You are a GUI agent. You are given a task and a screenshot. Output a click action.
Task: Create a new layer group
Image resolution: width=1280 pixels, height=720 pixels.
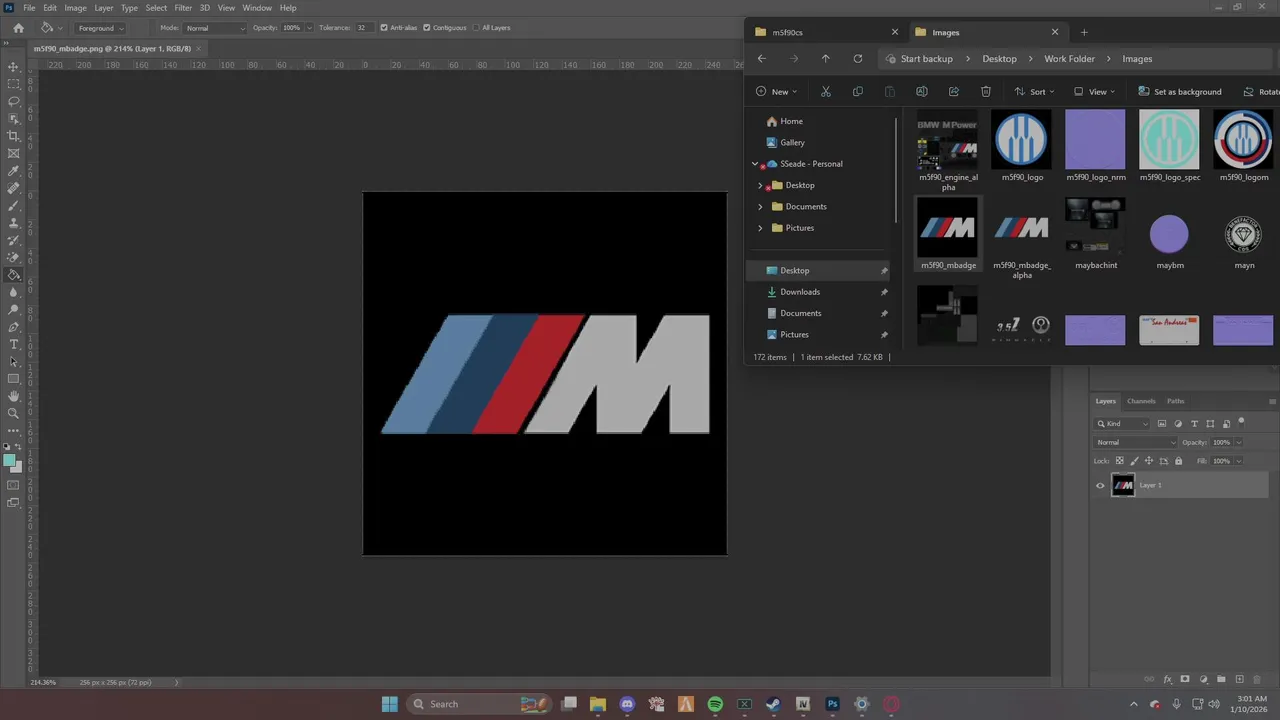click(1221, 679)
